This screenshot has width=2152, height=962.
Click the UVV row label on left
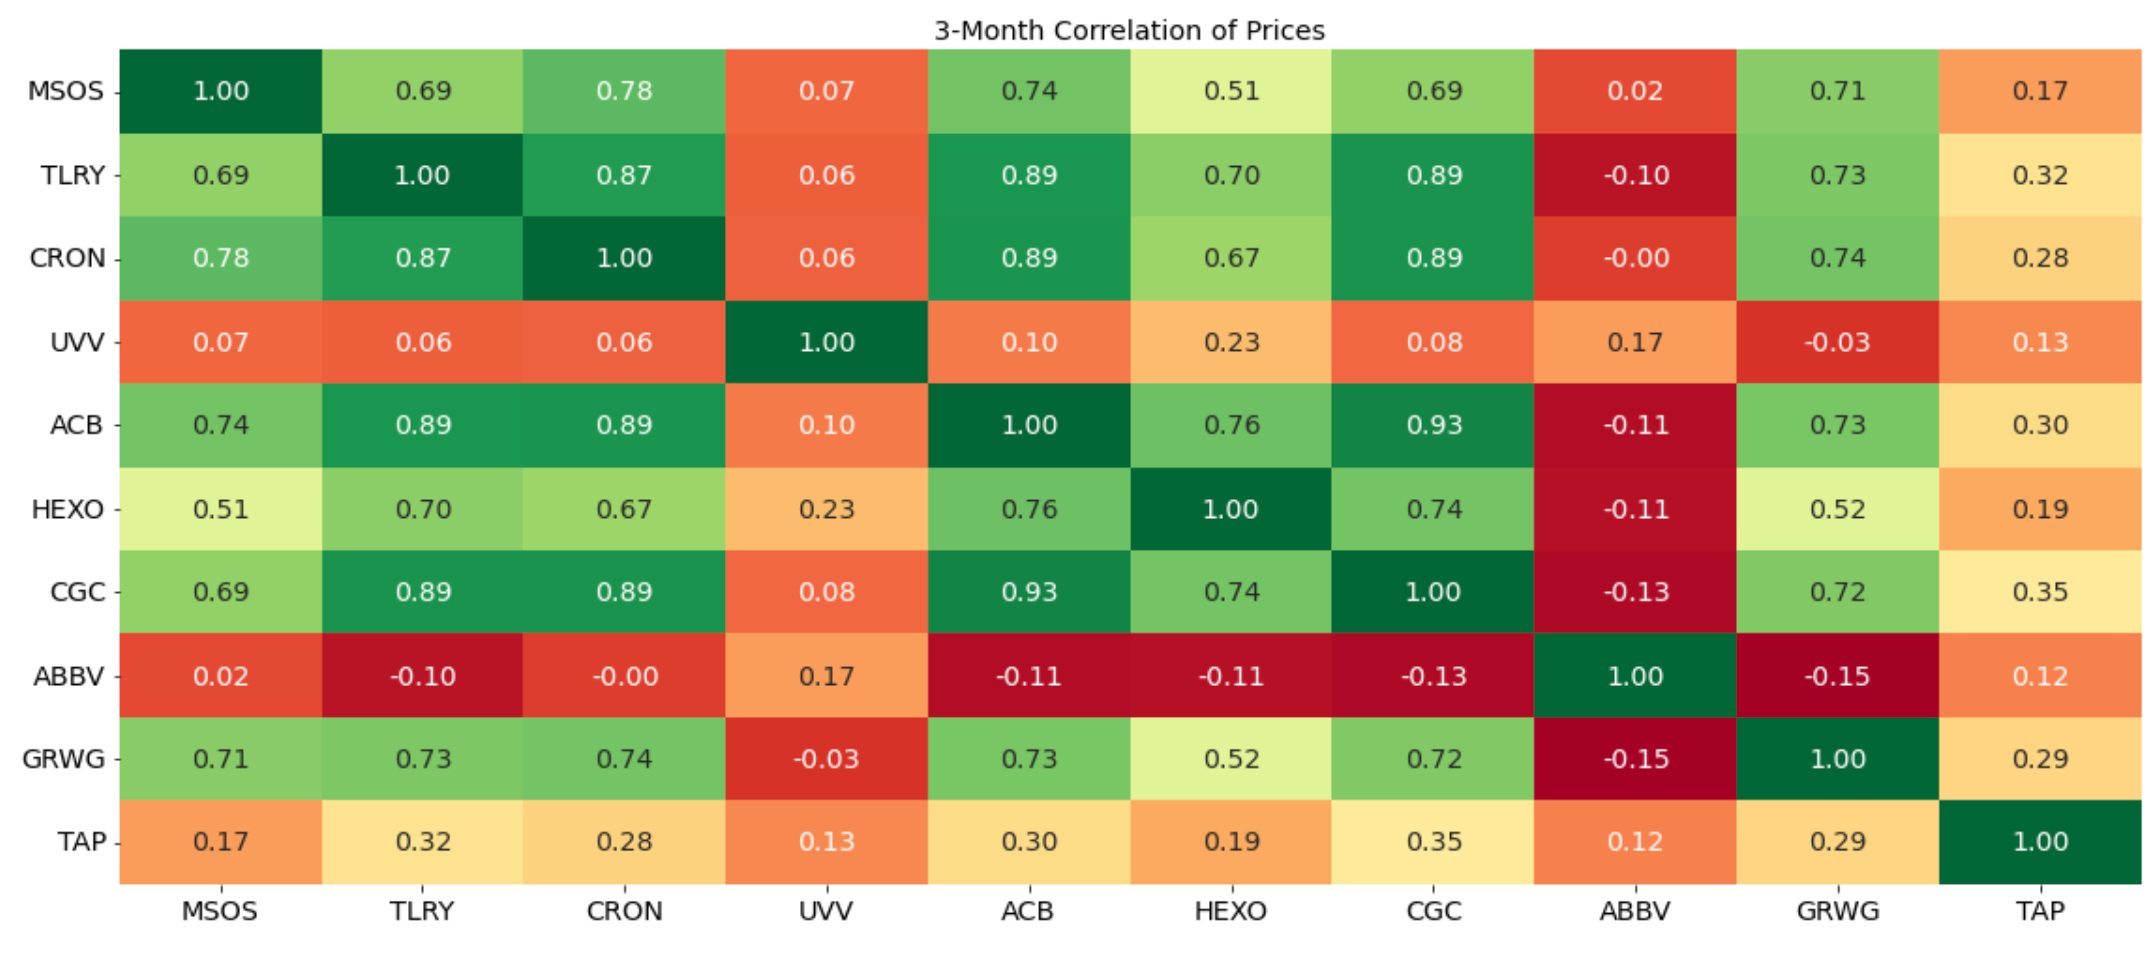coord(77,342)
